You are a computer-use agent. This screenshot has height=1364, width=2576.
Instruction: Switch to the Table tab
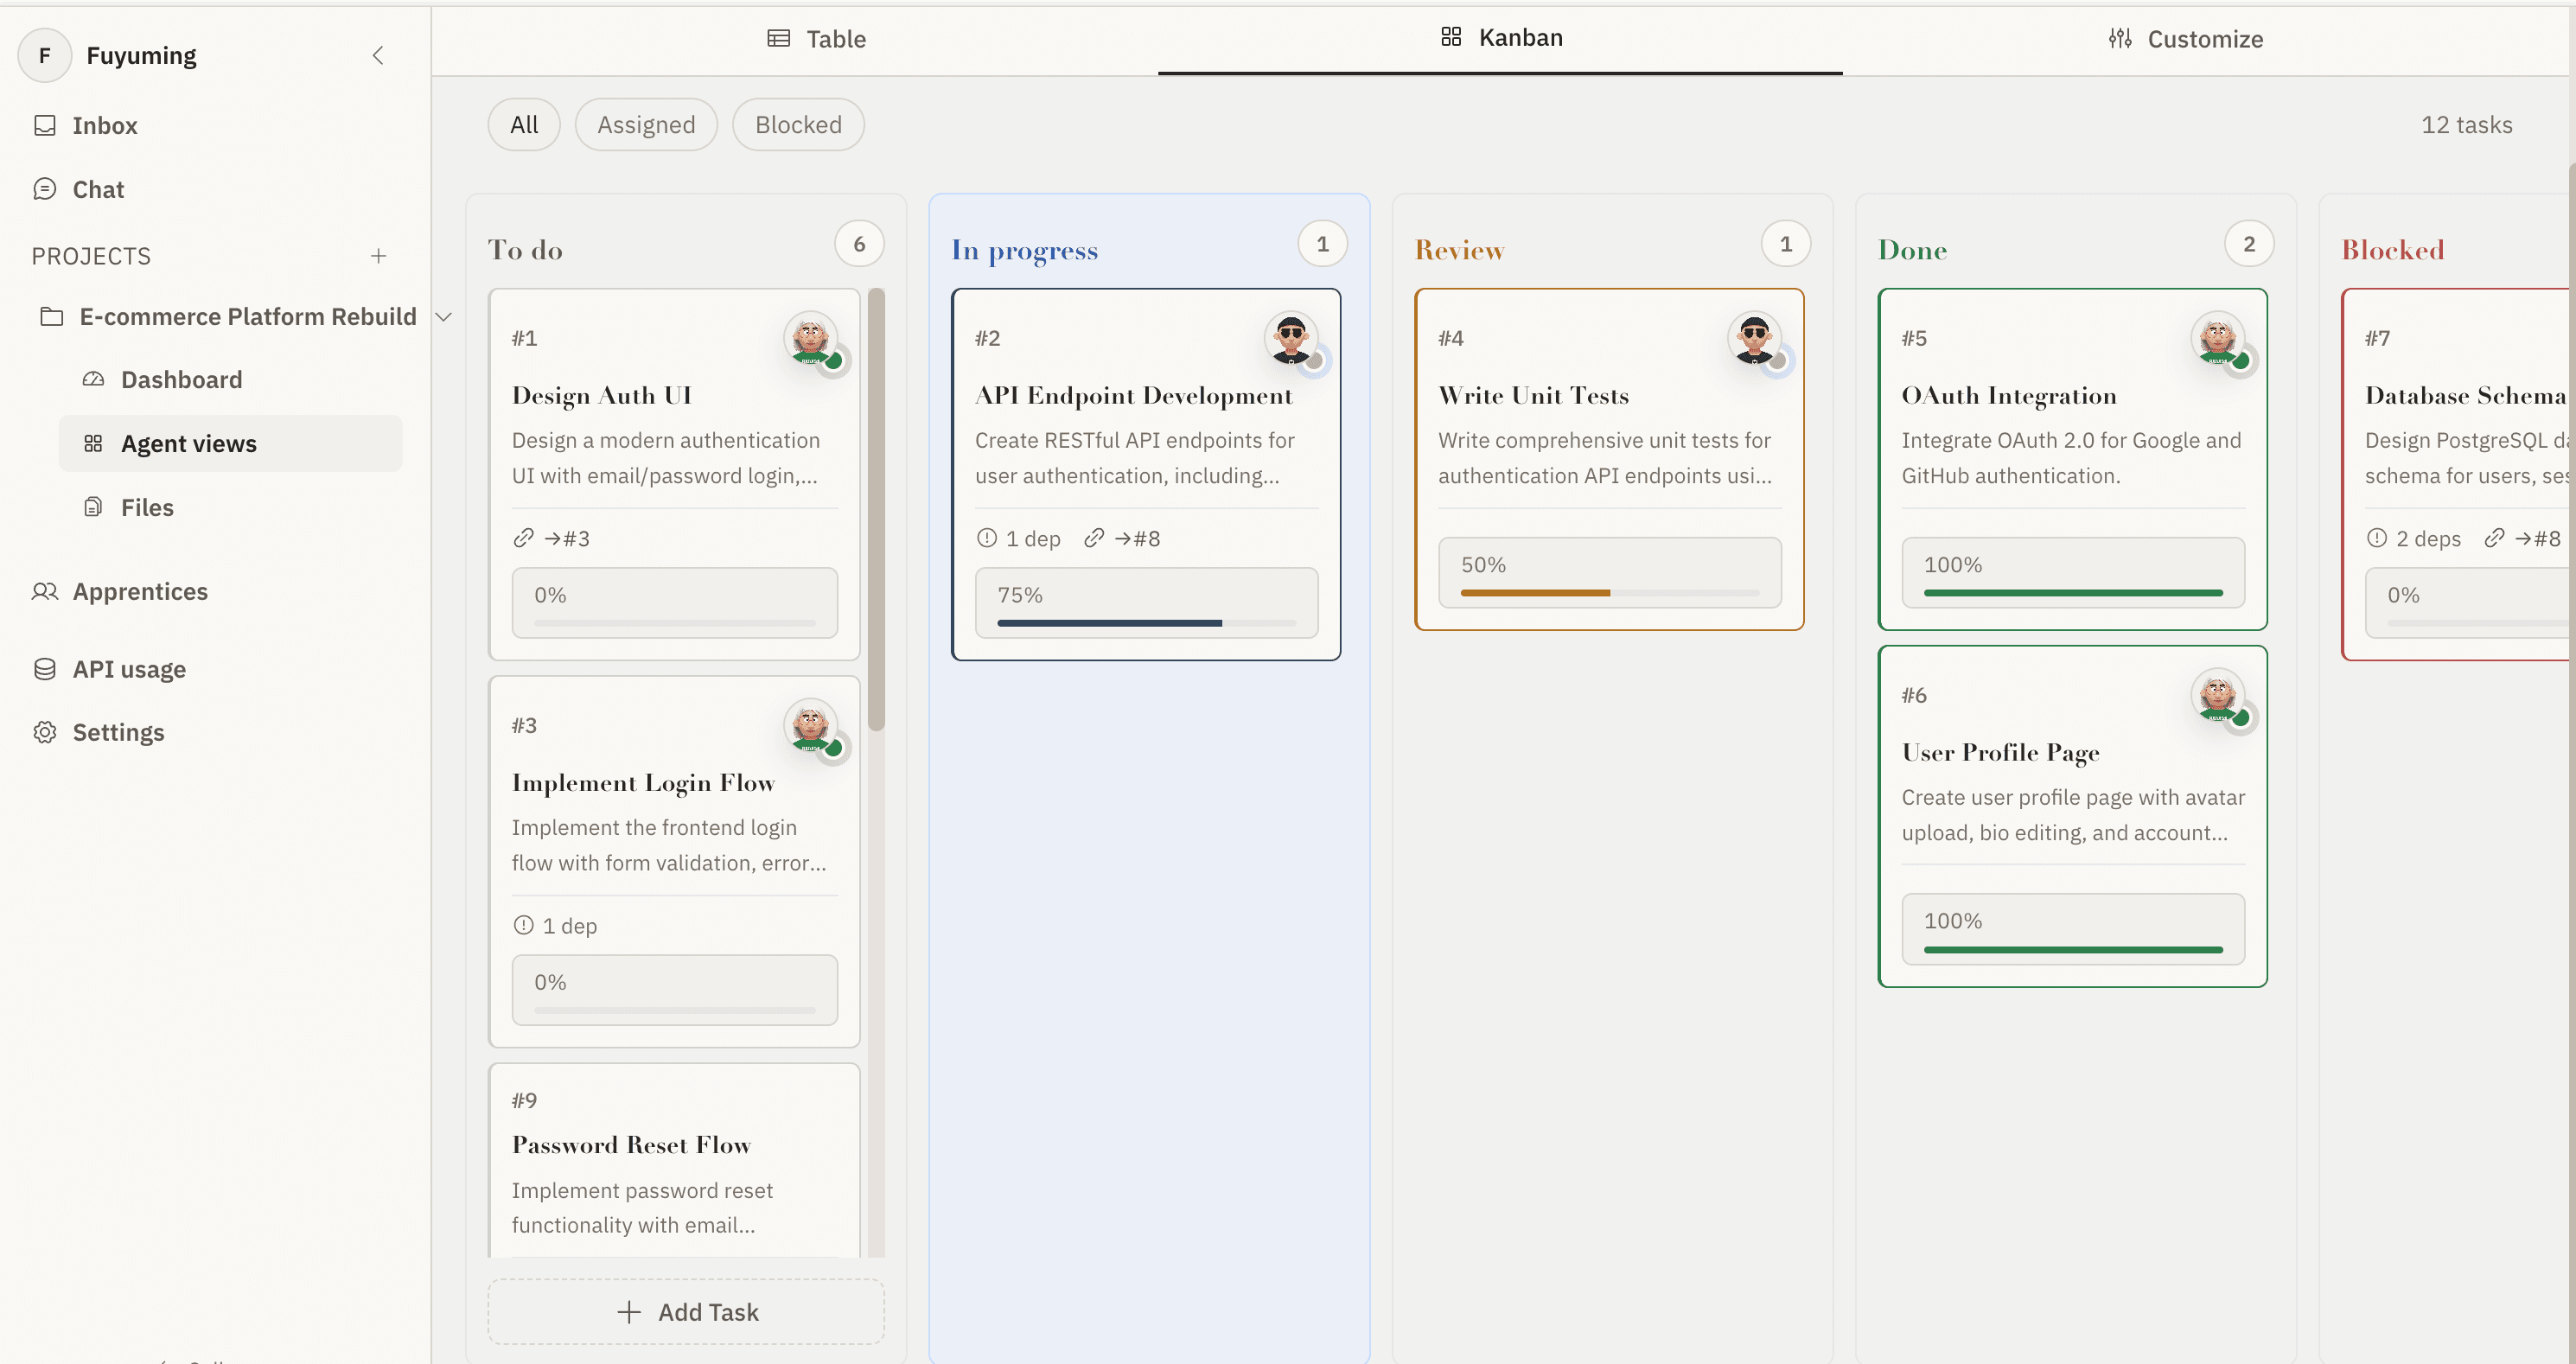click(816, 39)
